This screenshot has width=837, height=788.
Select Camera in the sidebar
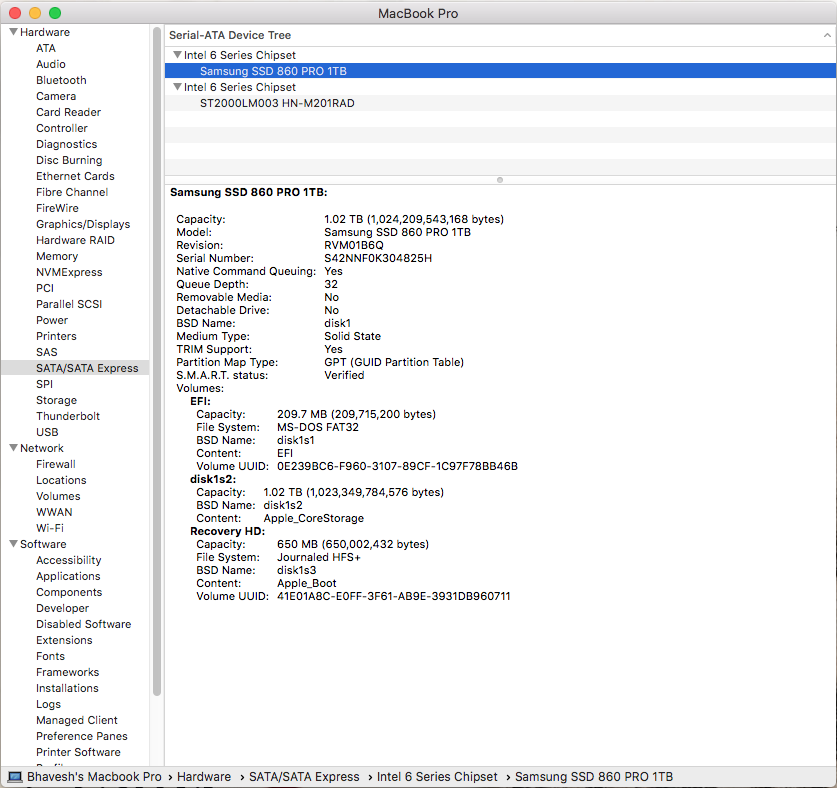pos(56,96)
